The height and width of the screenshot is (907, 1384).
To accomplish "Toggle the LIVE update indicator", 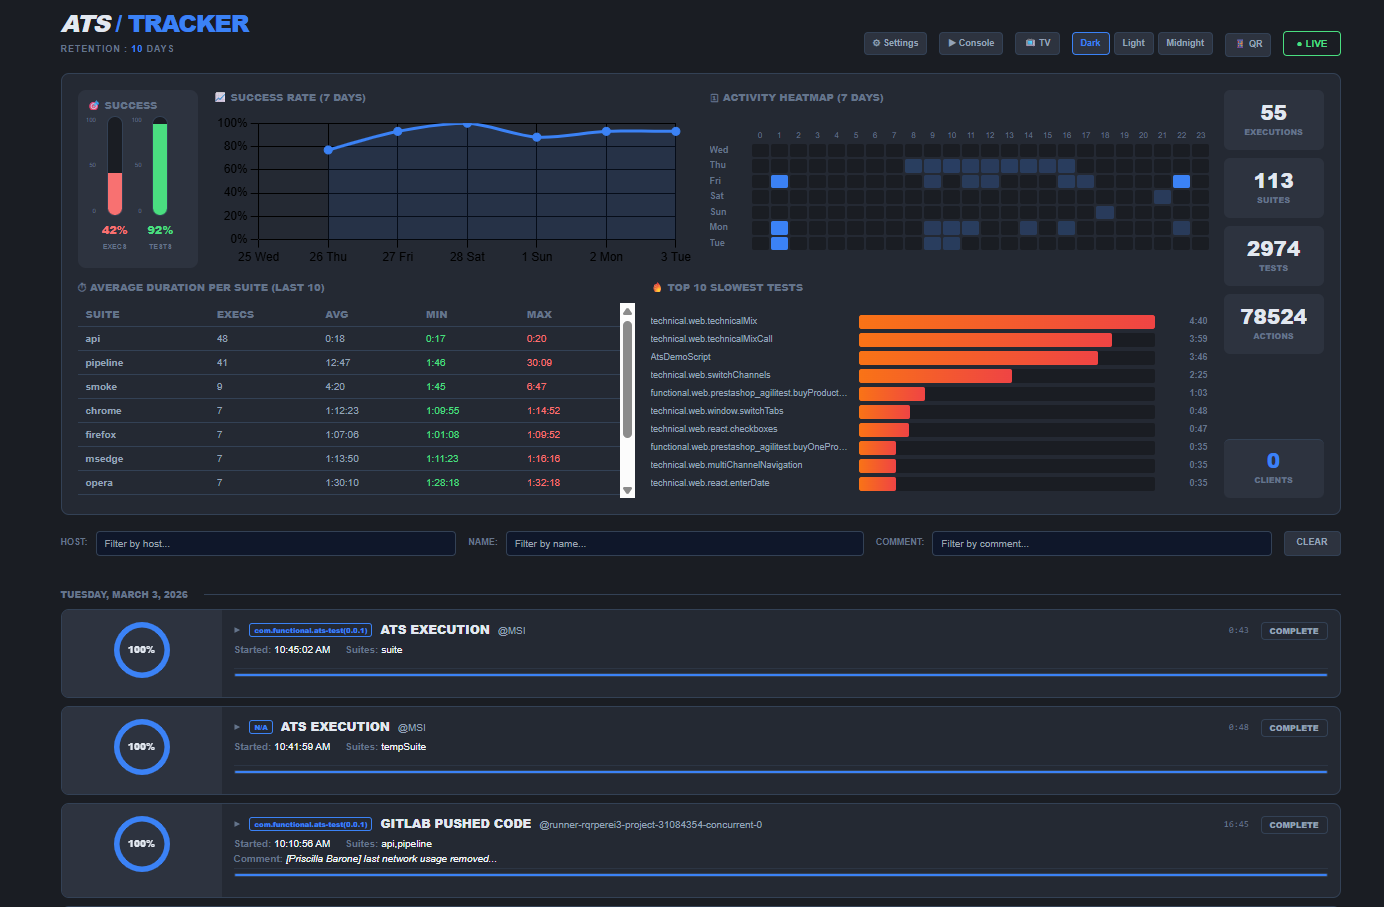I will (x=1311, y=44).
